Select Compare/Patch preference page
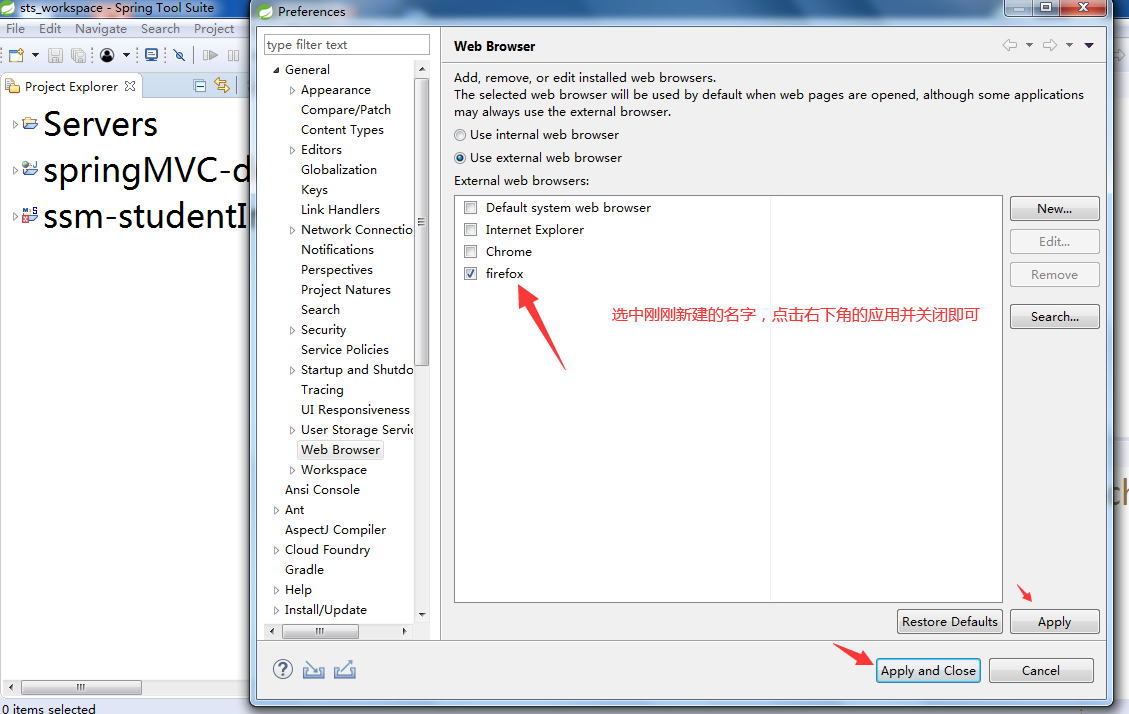This screenshot has width=1129, height=714. (x=346, y=109)
